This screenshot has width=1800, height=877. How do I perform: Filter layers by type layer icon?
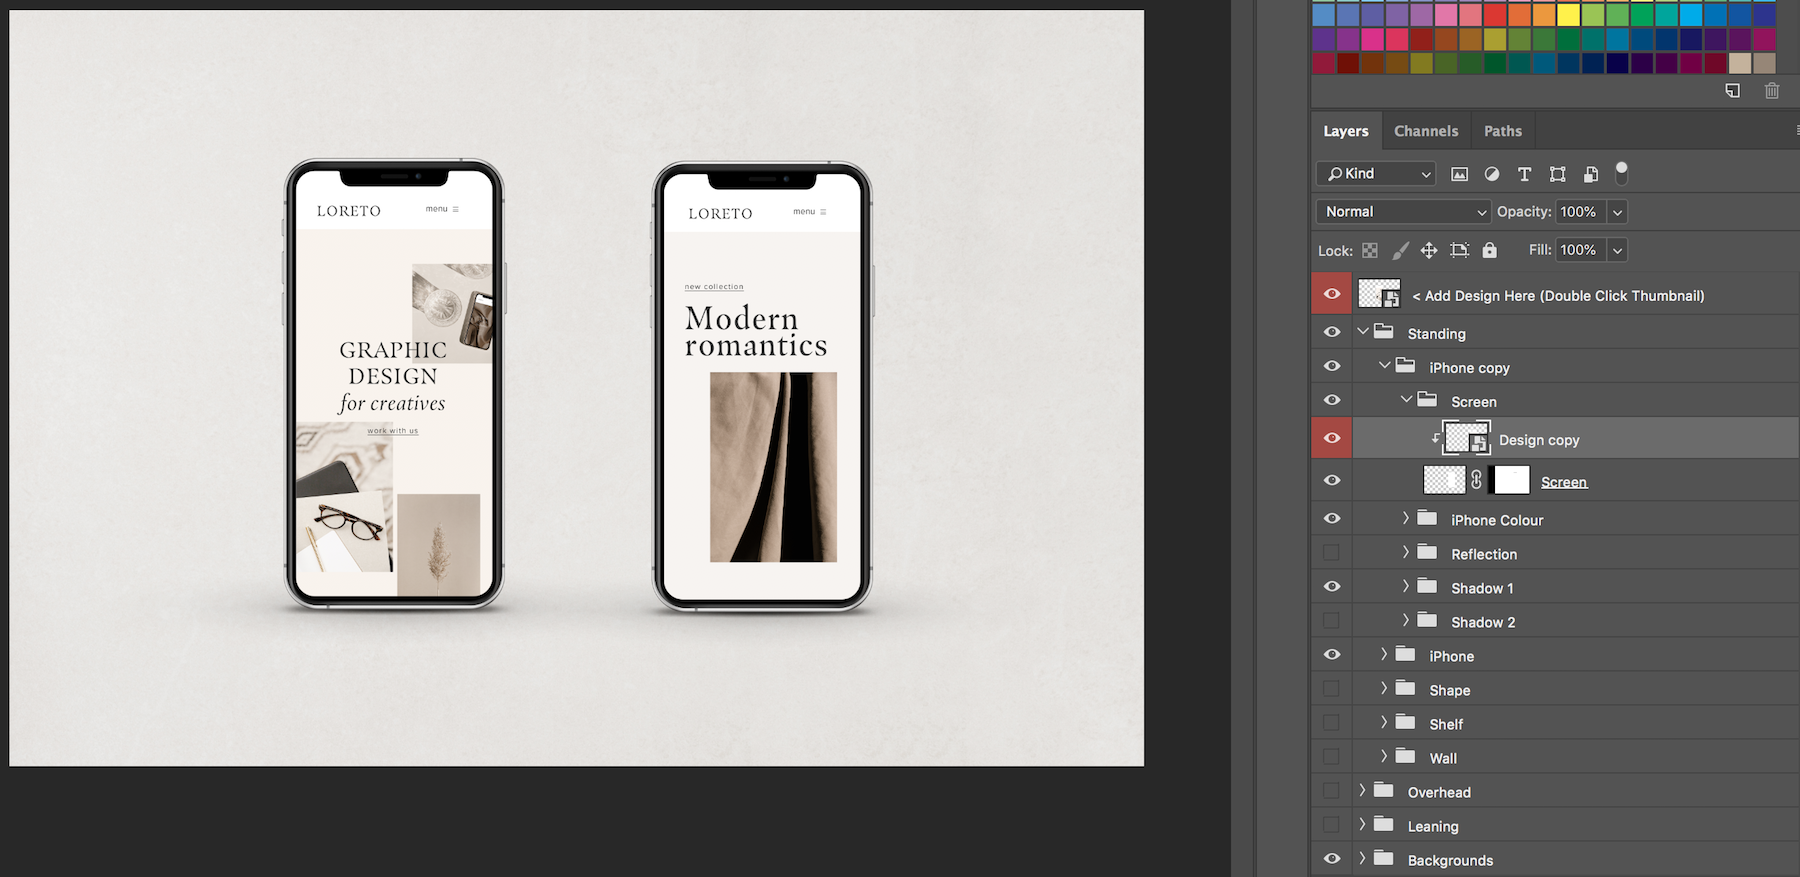pyautogui.click(x=1524, y=174)
